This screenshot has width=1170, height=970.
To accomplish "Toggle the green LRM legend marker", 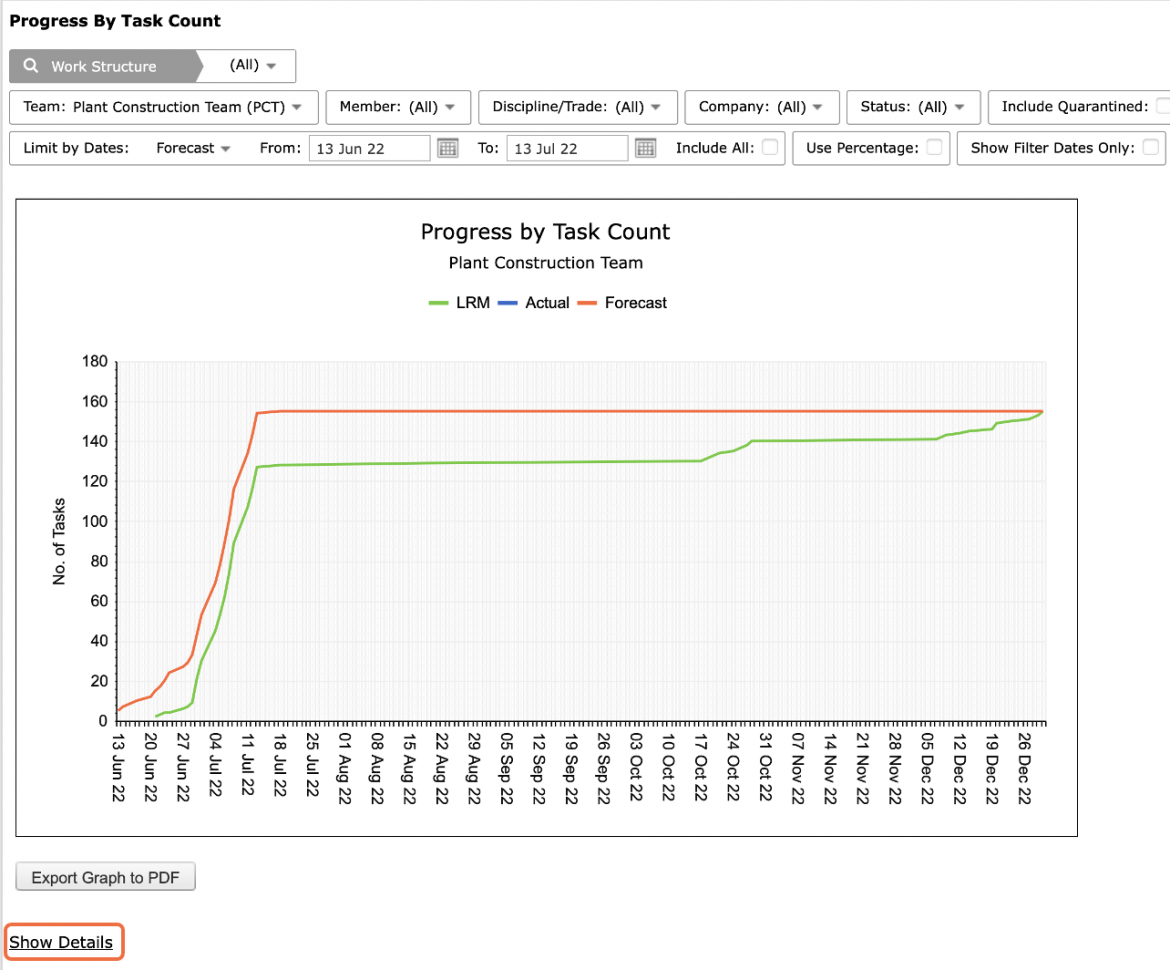I will 438,303.
